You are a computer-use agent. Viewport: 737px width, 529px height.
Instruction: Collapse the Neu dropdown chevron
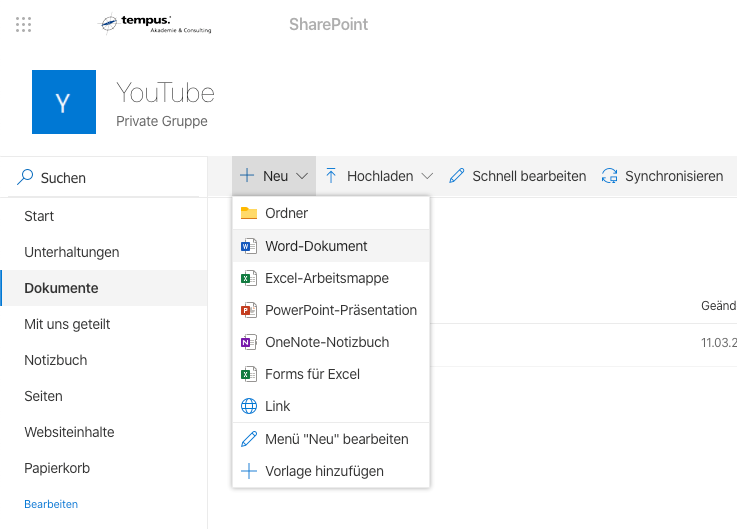click(x=302, y=176)
